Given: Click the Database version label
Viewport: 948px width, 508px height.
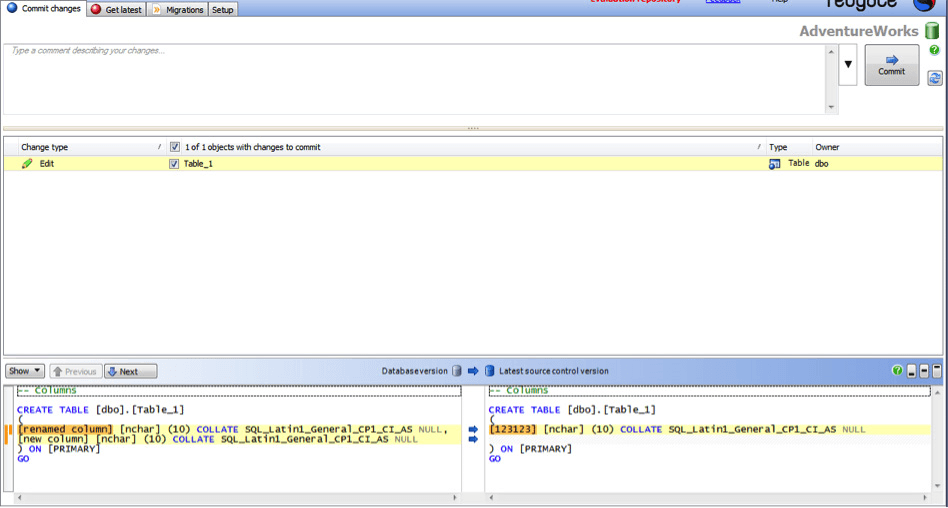Looking at the screenshot, I should tap(415, 371).
